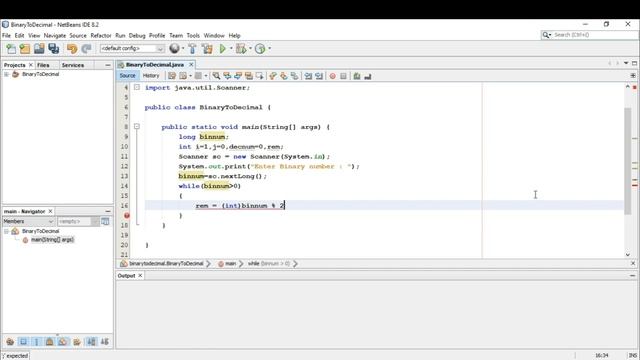
Task: Toggle Show Inherited Members in the Navigator
Action: pos(10,342)
